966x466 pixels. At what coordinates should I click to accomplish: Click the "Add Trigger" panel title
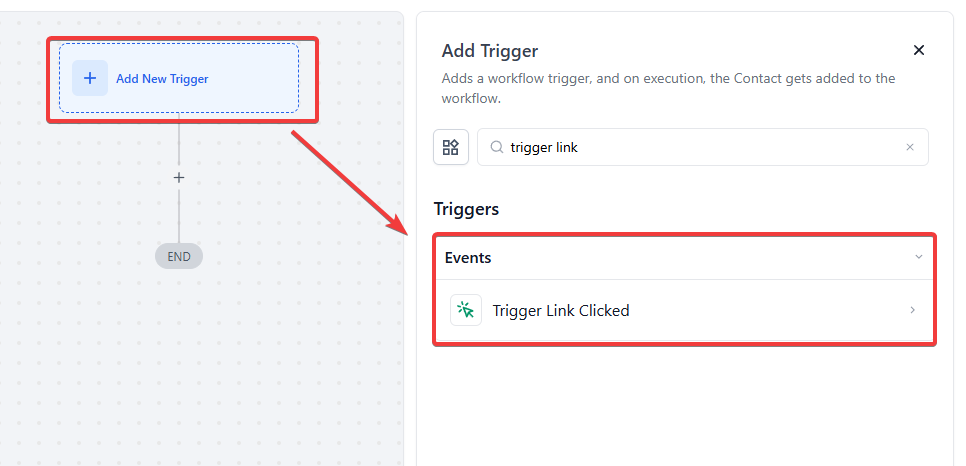pyautogui.click(x=490, y=51)
